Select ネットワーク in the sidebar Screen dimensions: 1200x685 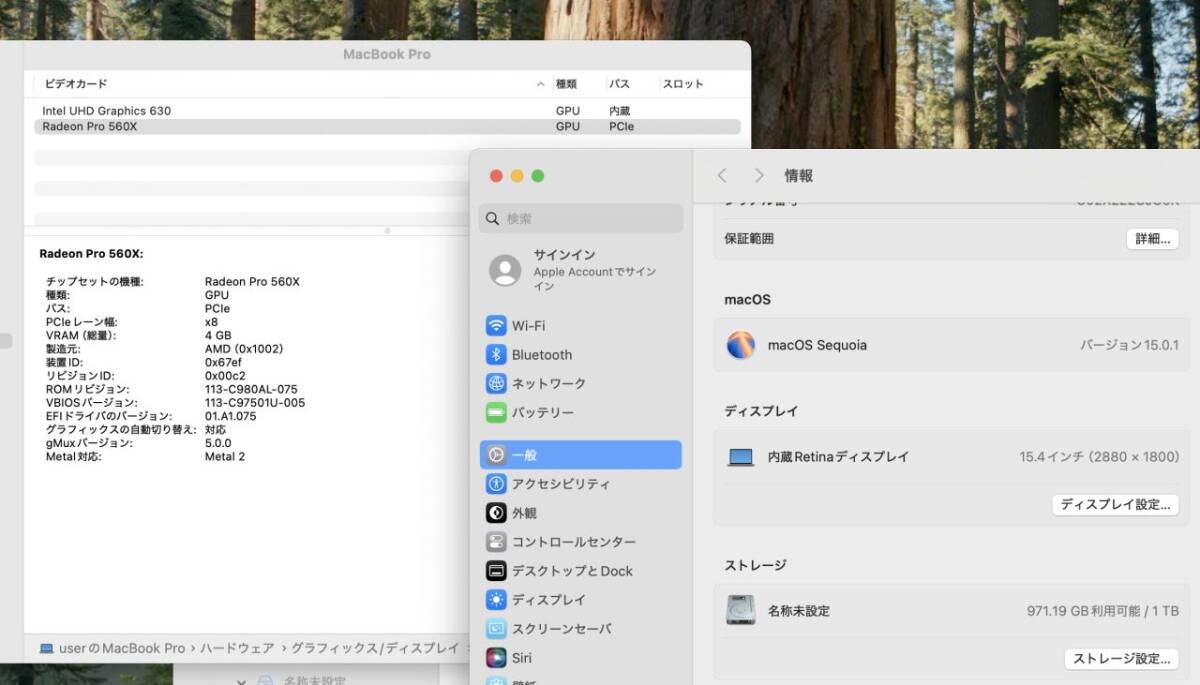click(x=549, y=384)
